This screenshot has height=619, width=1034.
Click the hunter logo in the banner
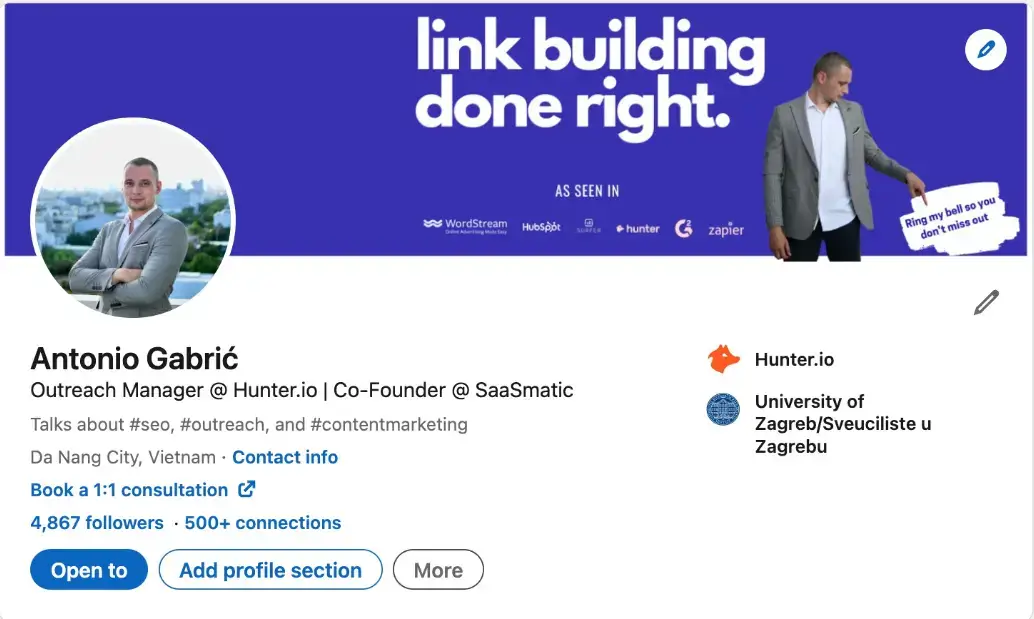tap(637, 228)
